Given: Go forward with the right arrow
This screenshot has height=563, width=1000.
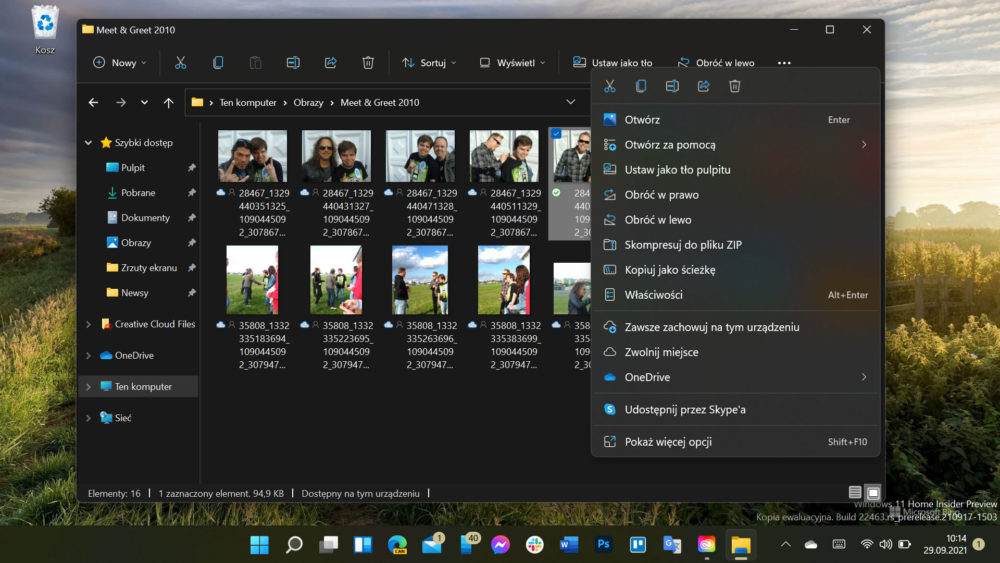Looking at the screenshot, I should [x=121, y=102].
